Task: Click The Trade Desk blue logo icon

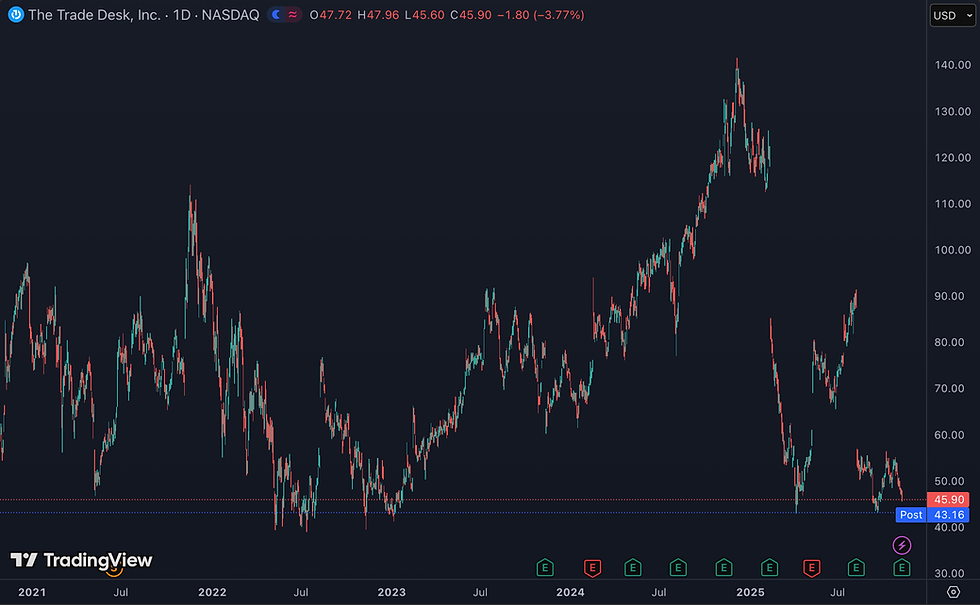Action: pos(16,14)
